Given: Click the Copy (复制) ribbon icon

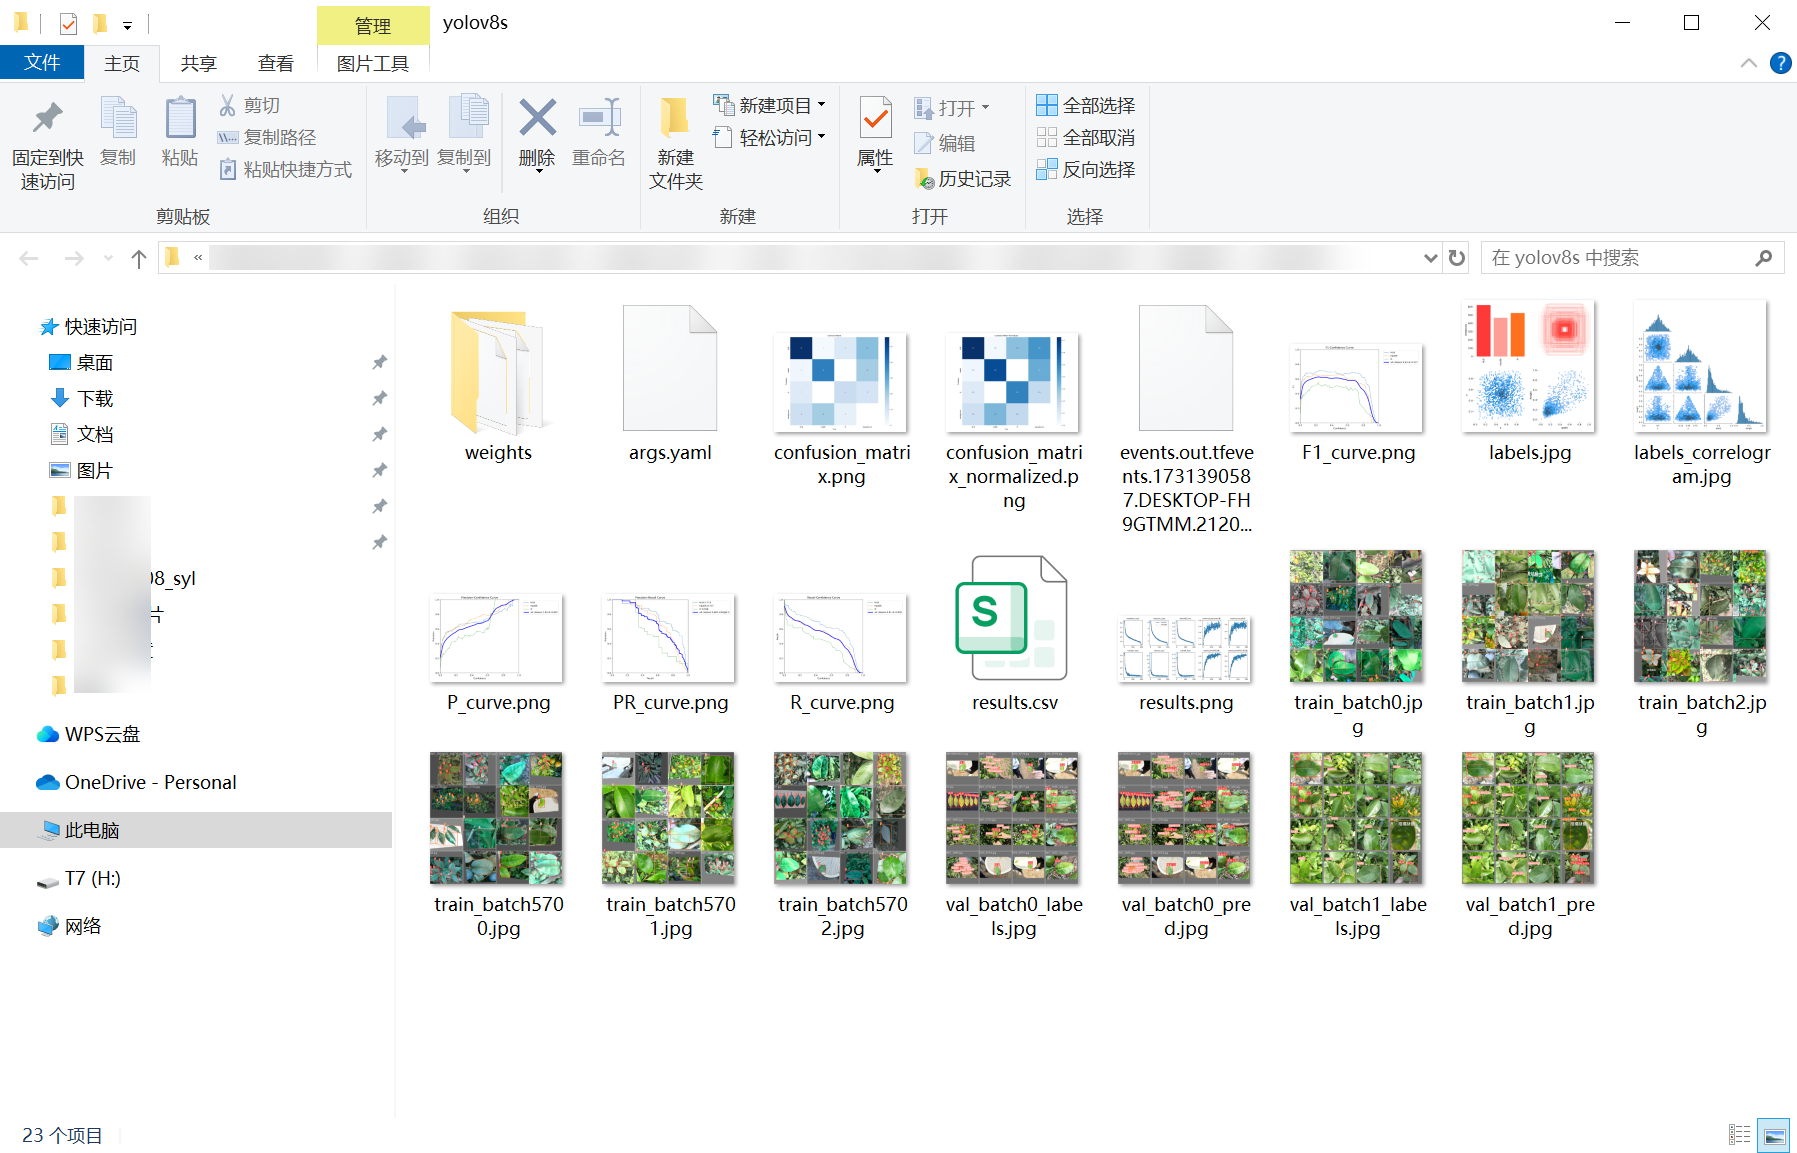Looking at the screenshot, I should tap(119, 119).
